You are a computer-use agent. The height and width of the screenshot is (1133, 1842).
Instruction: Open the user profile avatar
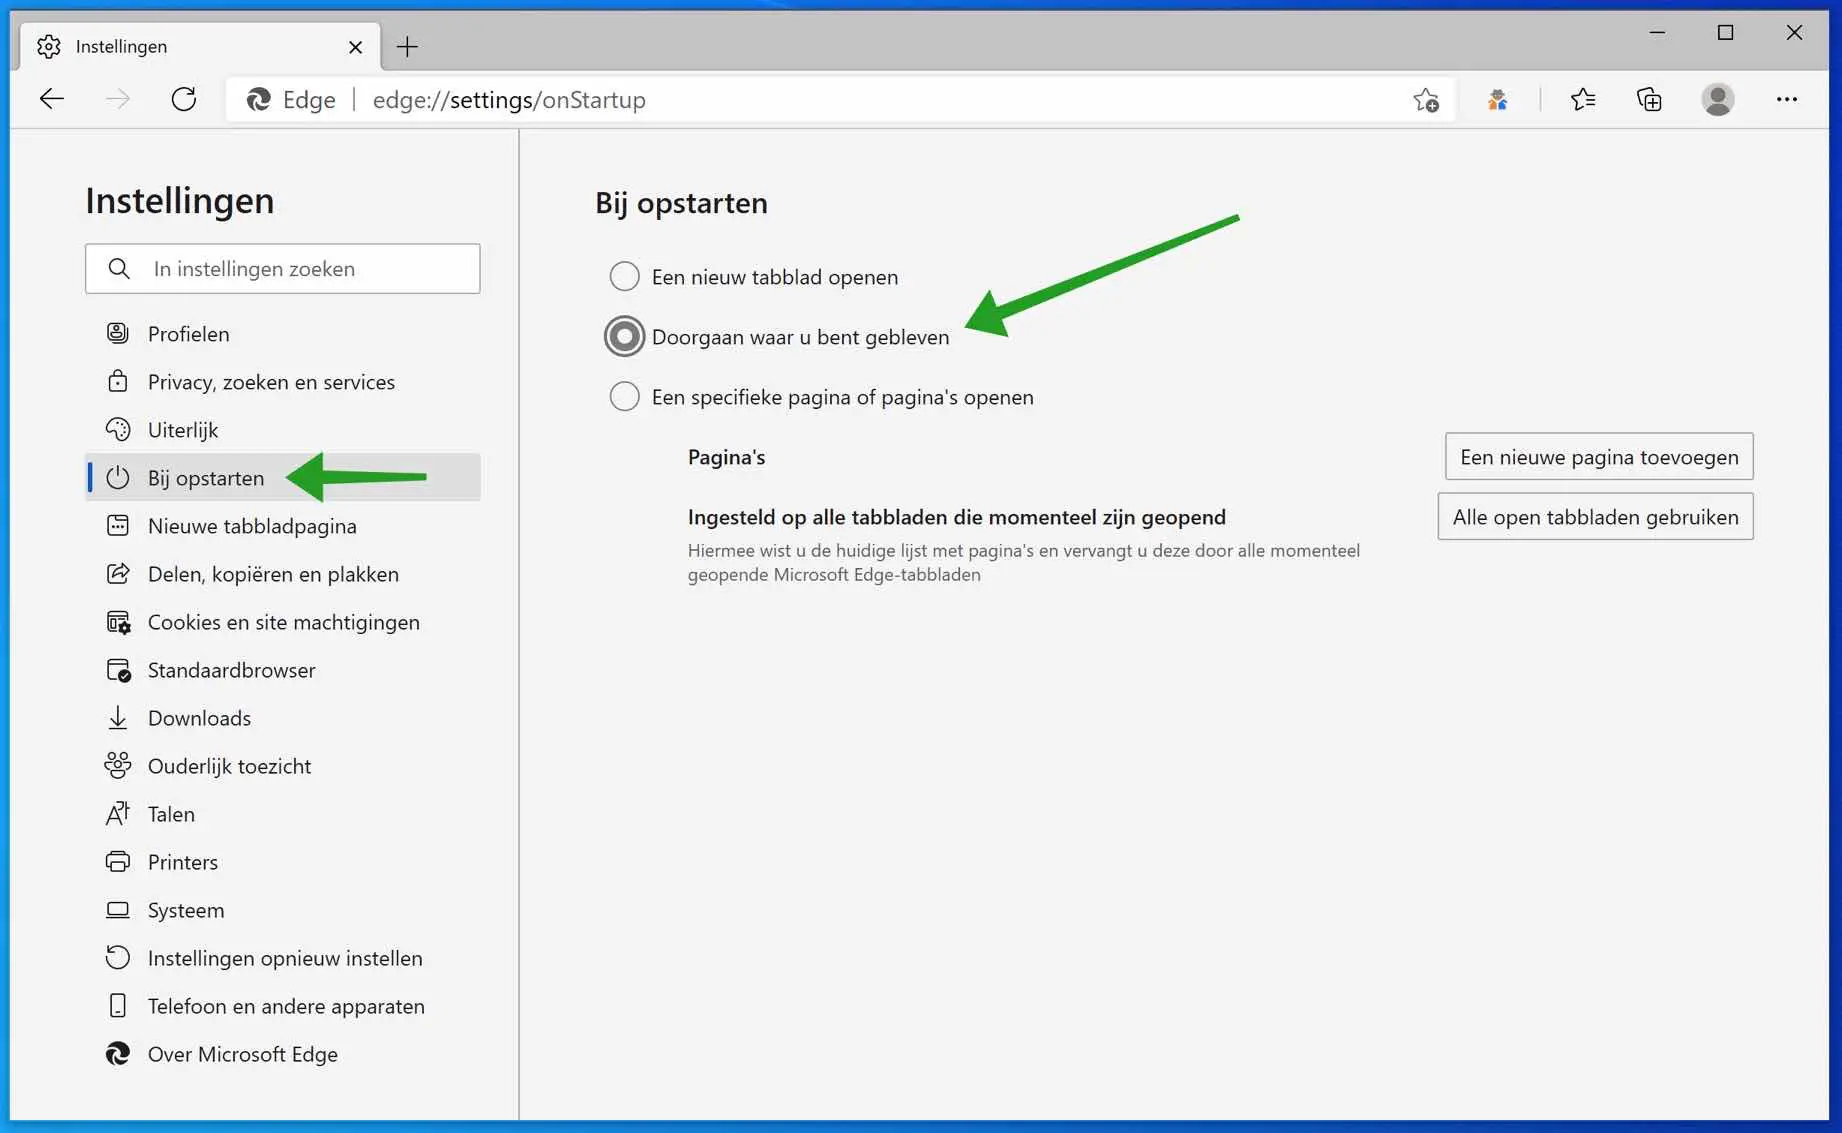(x=1718, y=99)
